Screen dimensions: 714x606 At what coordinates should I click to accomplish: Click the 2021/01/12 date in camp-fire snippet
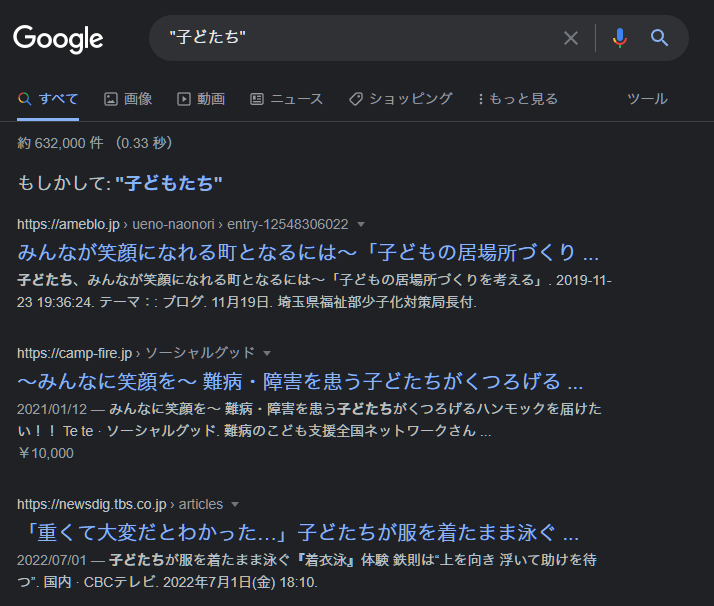click(x=52, y=409)
